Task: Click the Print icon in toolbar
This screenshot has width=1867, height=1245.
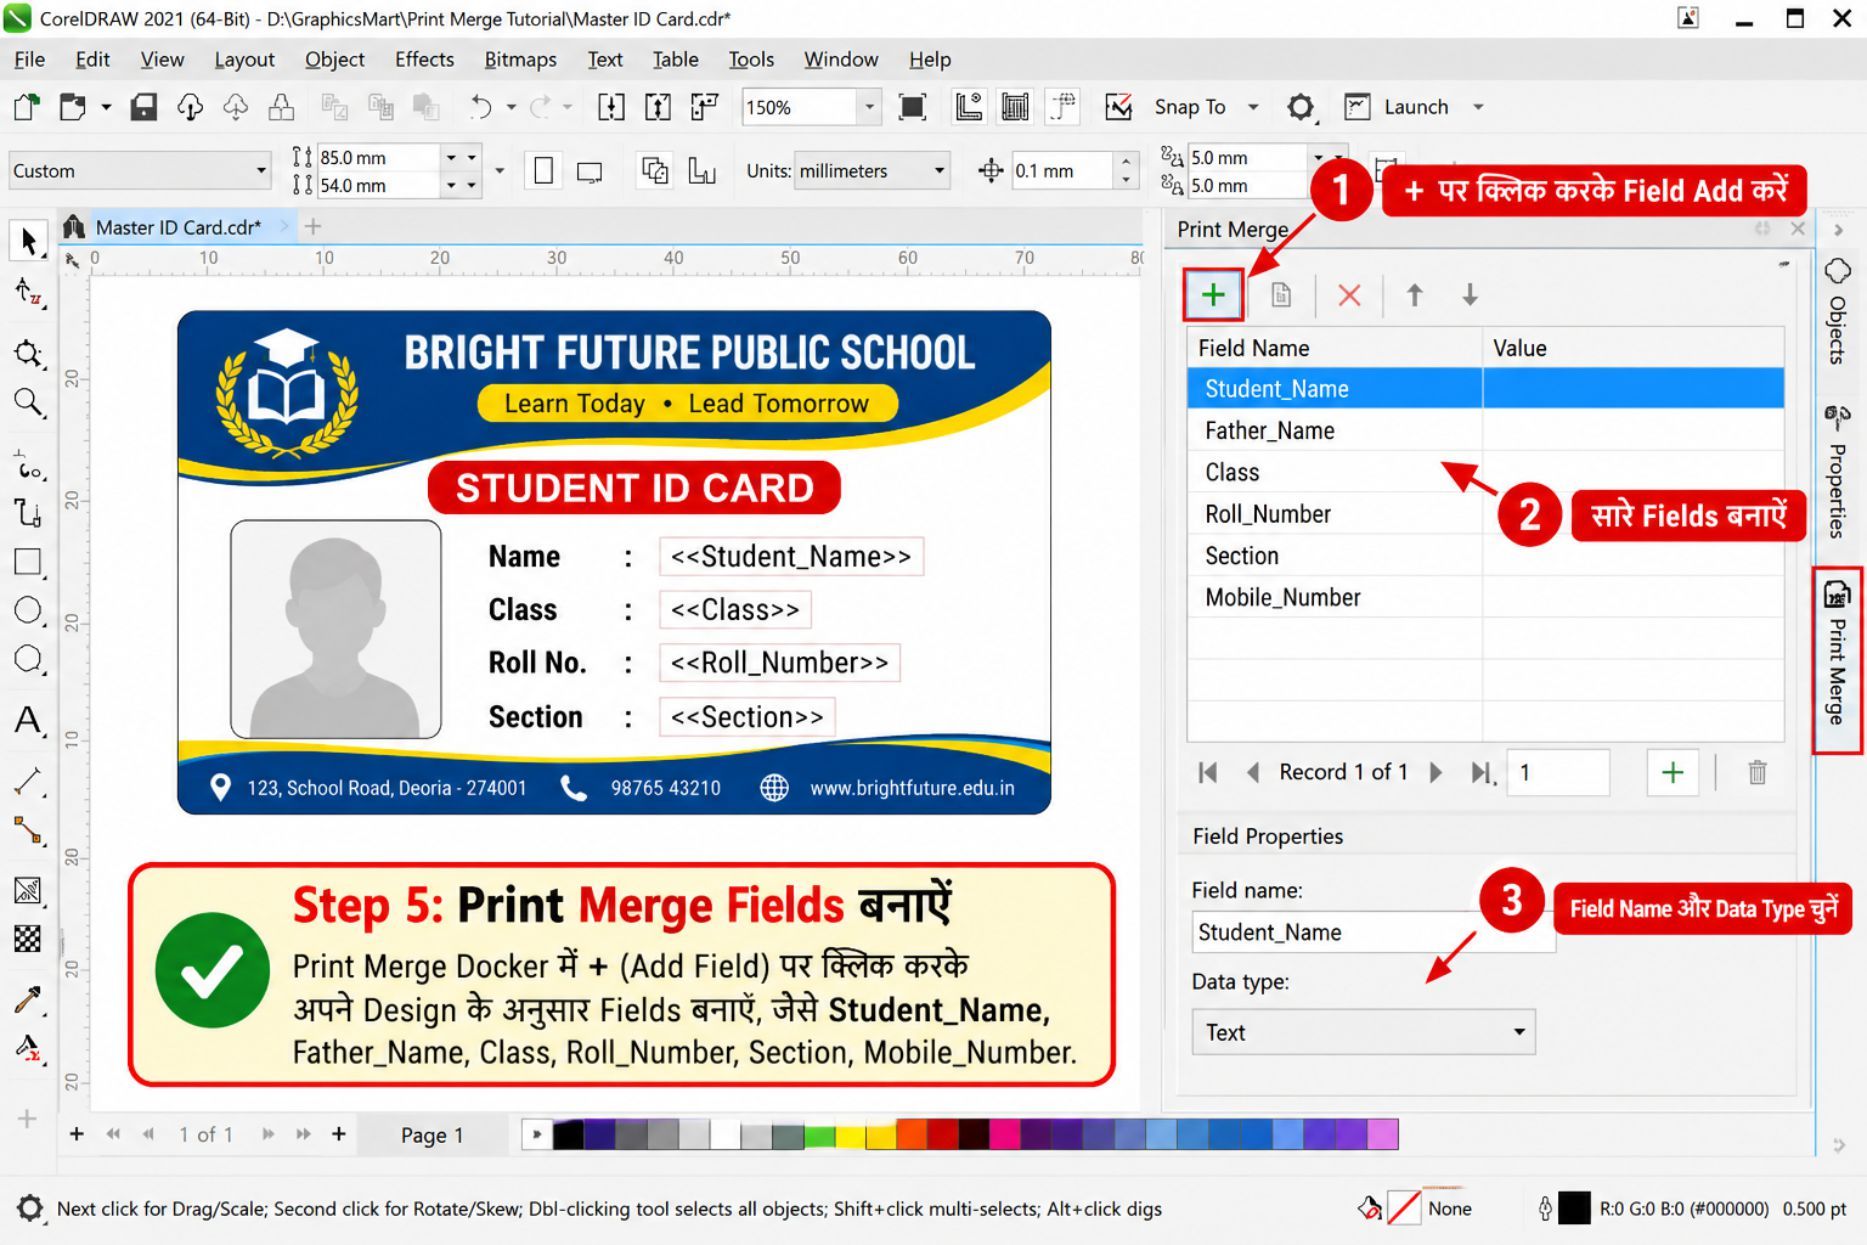Action: pyautogui.click(x=281, y=107)
